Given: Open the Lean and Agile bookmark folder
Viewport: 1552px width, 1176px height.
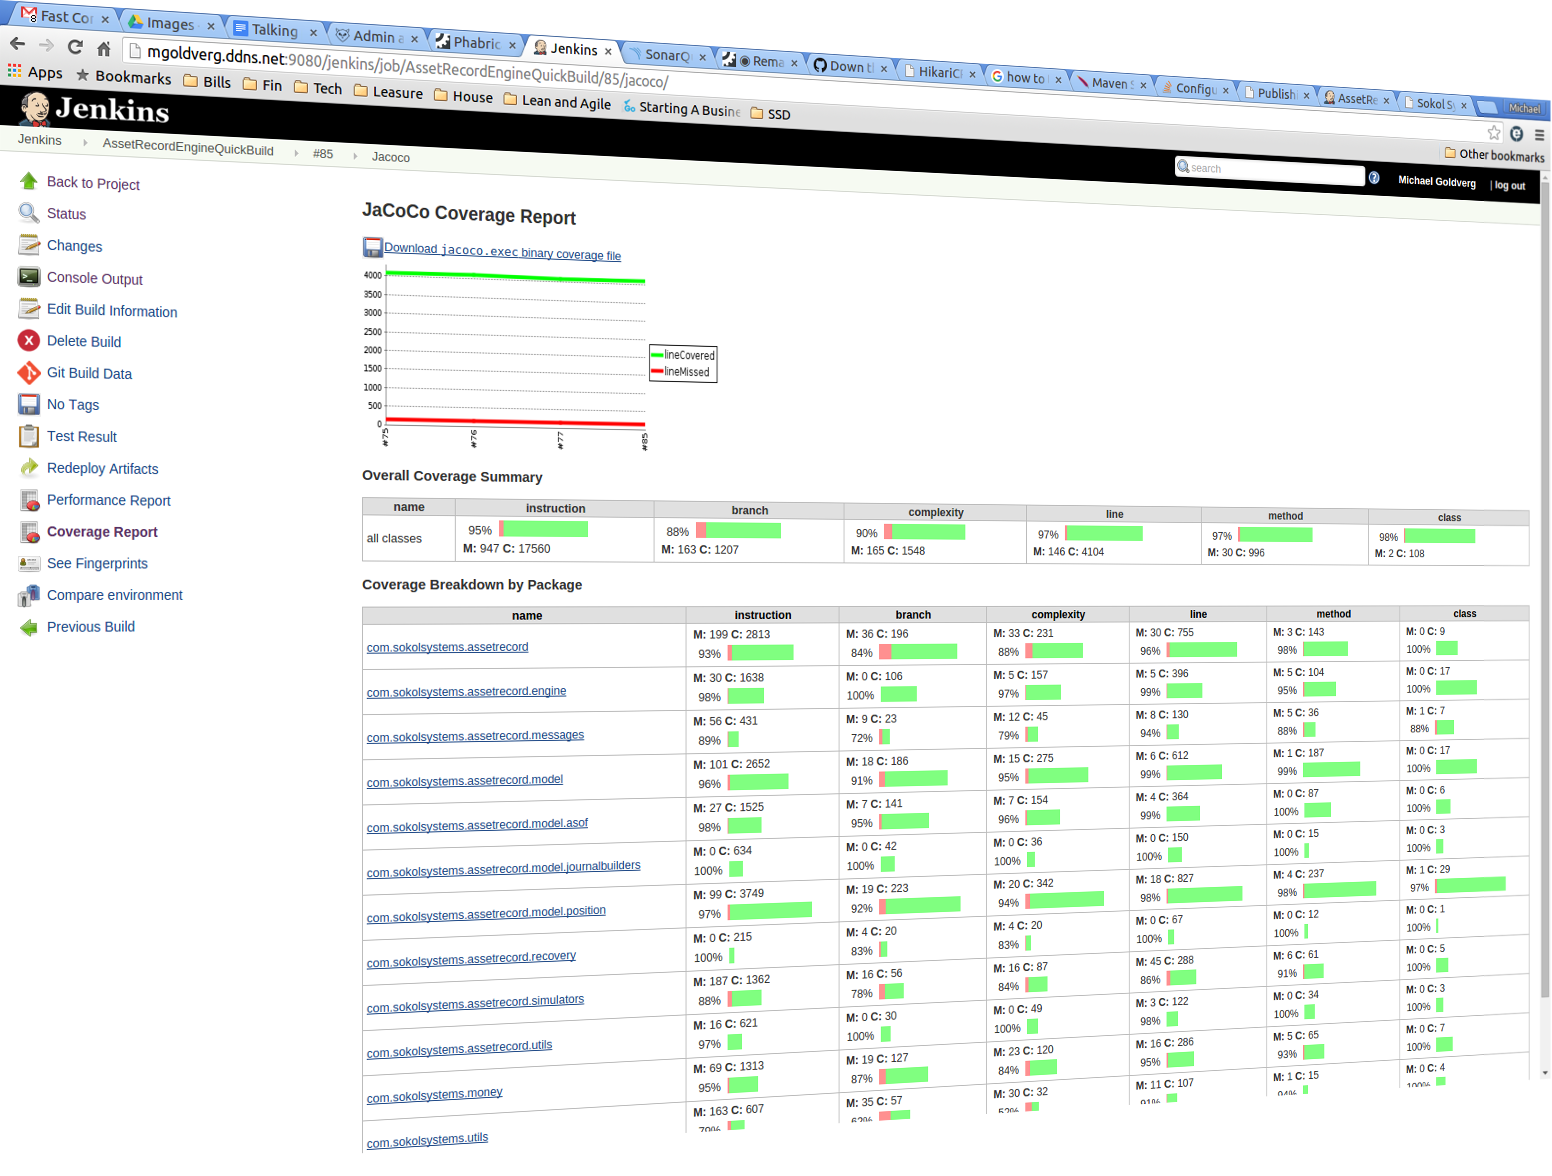Looking at the screenshot, I should point(557,101).
